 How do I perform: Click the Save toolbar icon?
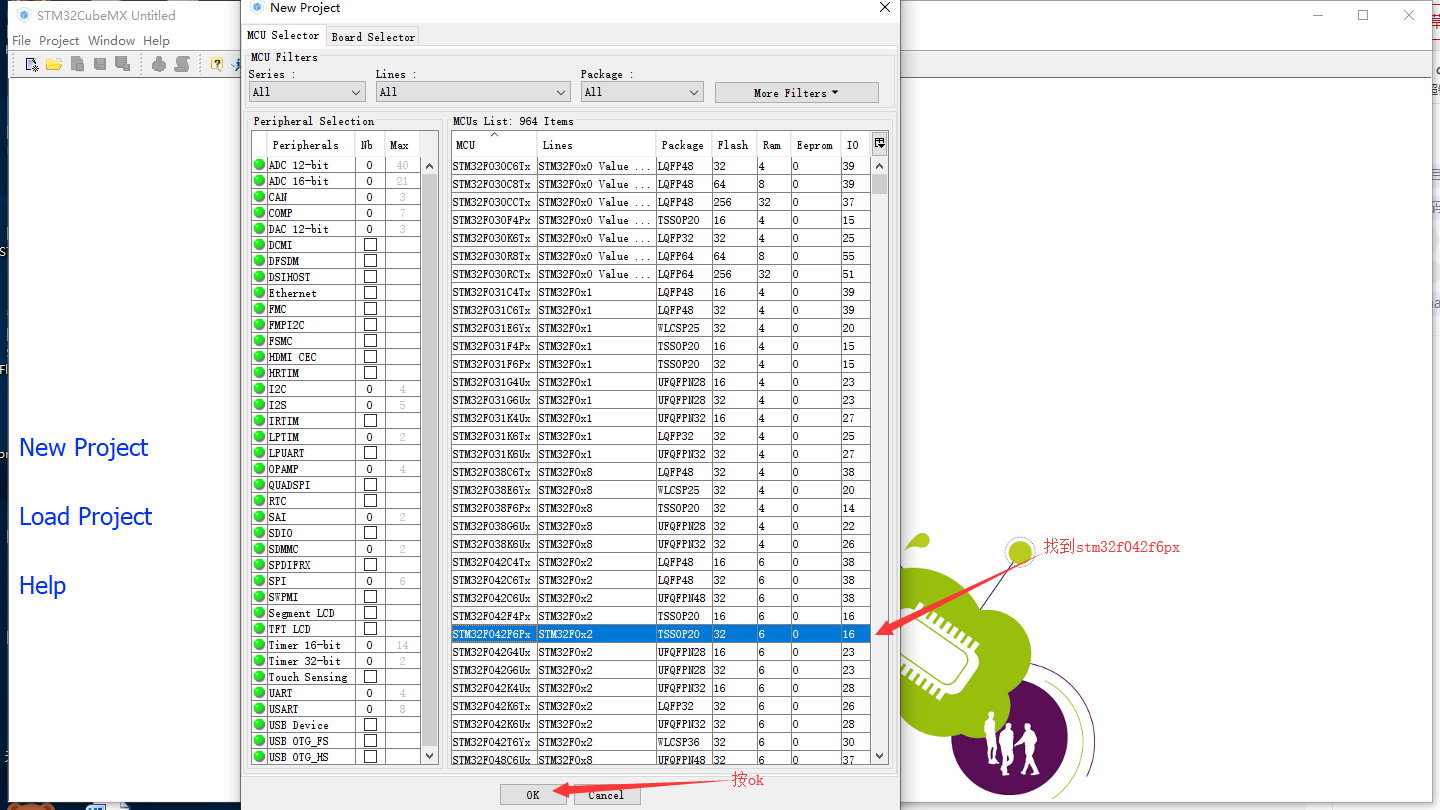coord(100,64)
